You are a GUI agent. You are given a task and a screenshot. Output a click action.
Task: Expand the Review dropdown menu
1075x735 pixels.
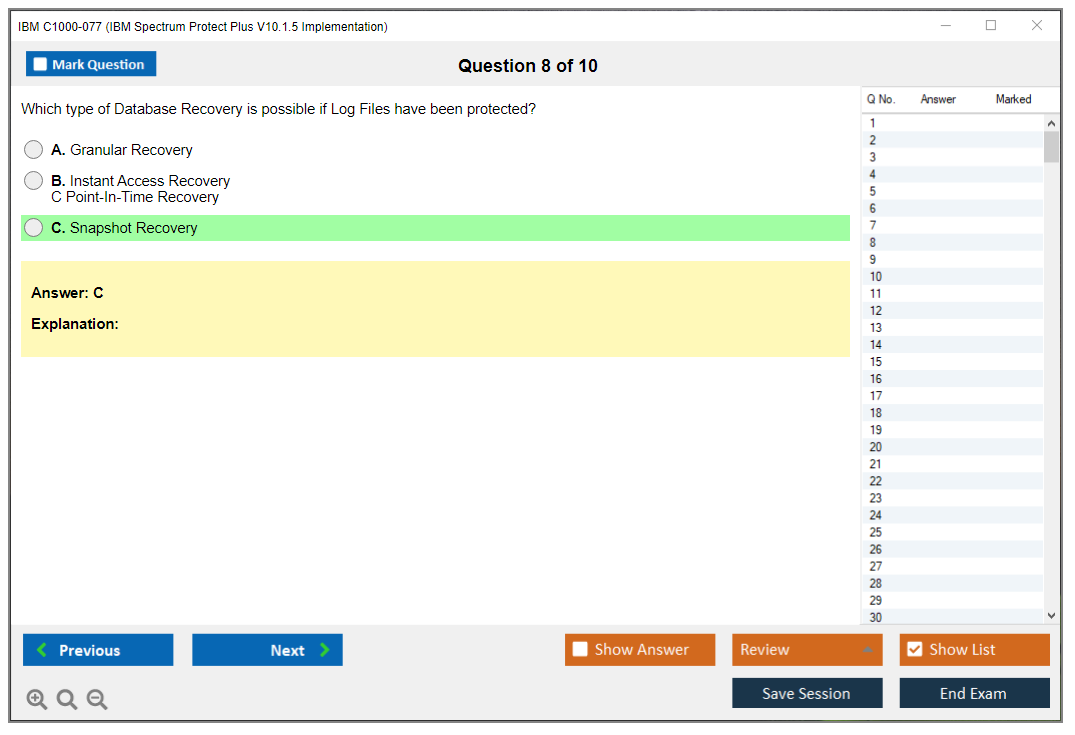[867, 650]
